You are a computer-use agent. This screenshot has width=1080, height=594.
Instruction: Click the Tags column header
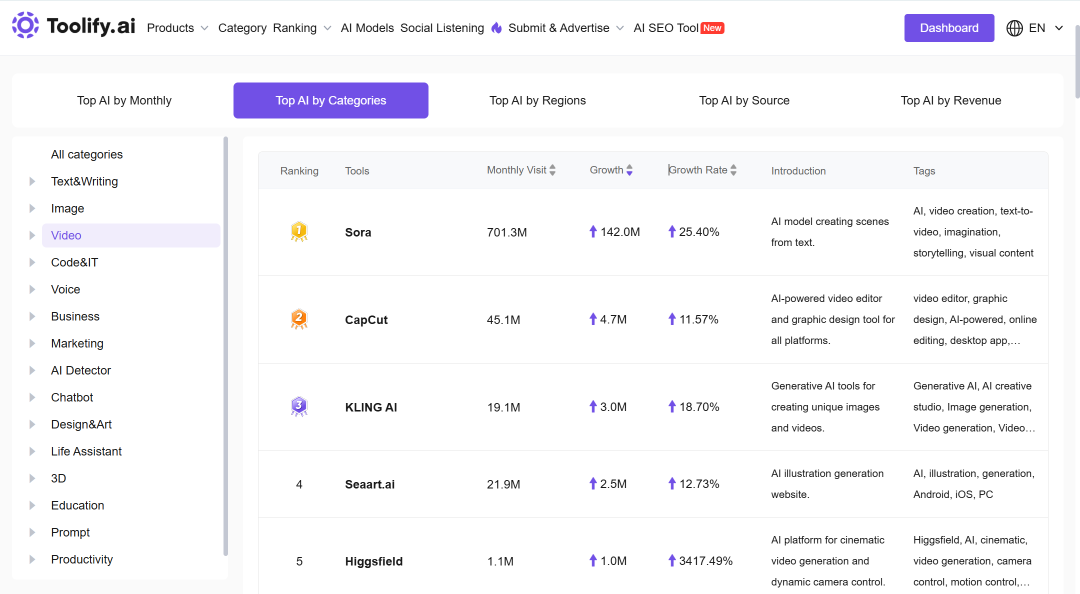click(x=924, y=171)
